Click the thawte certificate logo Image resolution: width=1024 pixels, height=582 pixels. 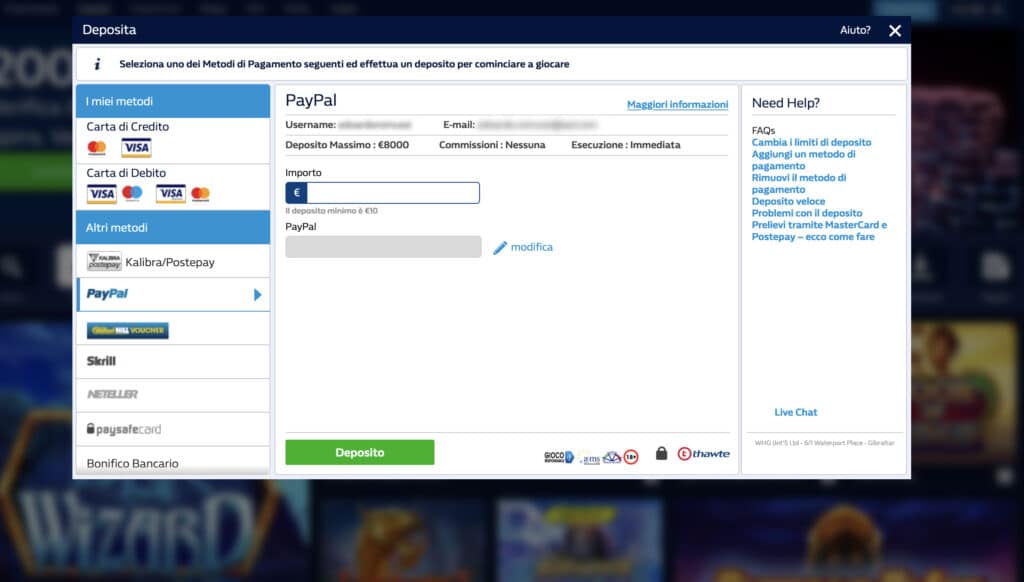point(703,453)
